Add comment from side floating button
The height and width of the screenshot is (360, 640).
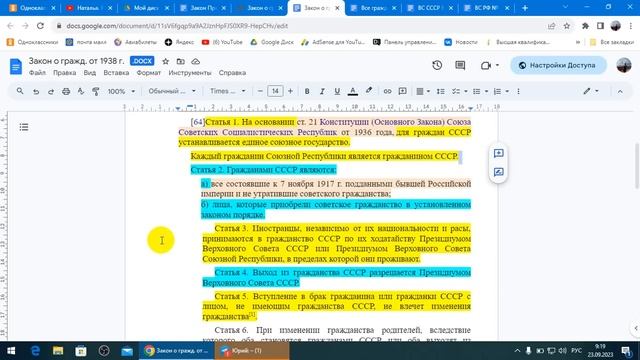pos(498,153)
